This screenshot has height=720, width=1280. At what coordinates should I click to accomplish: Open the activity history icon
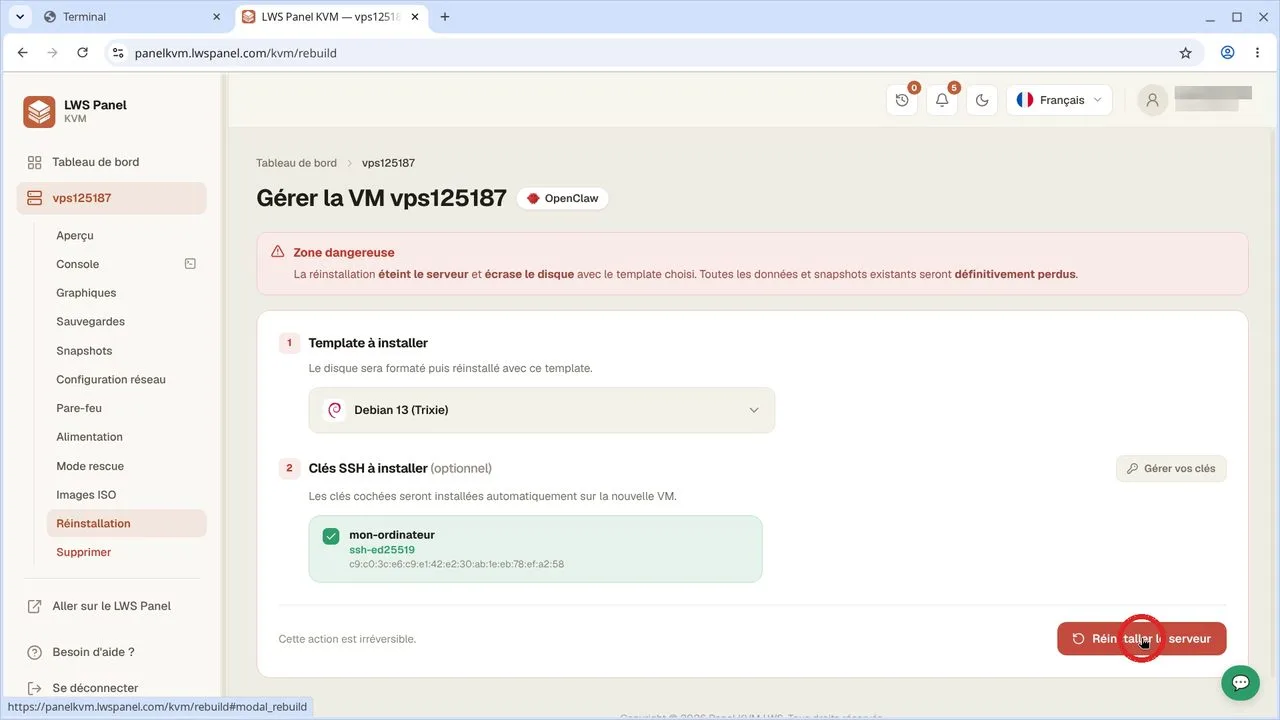point(902,100)
